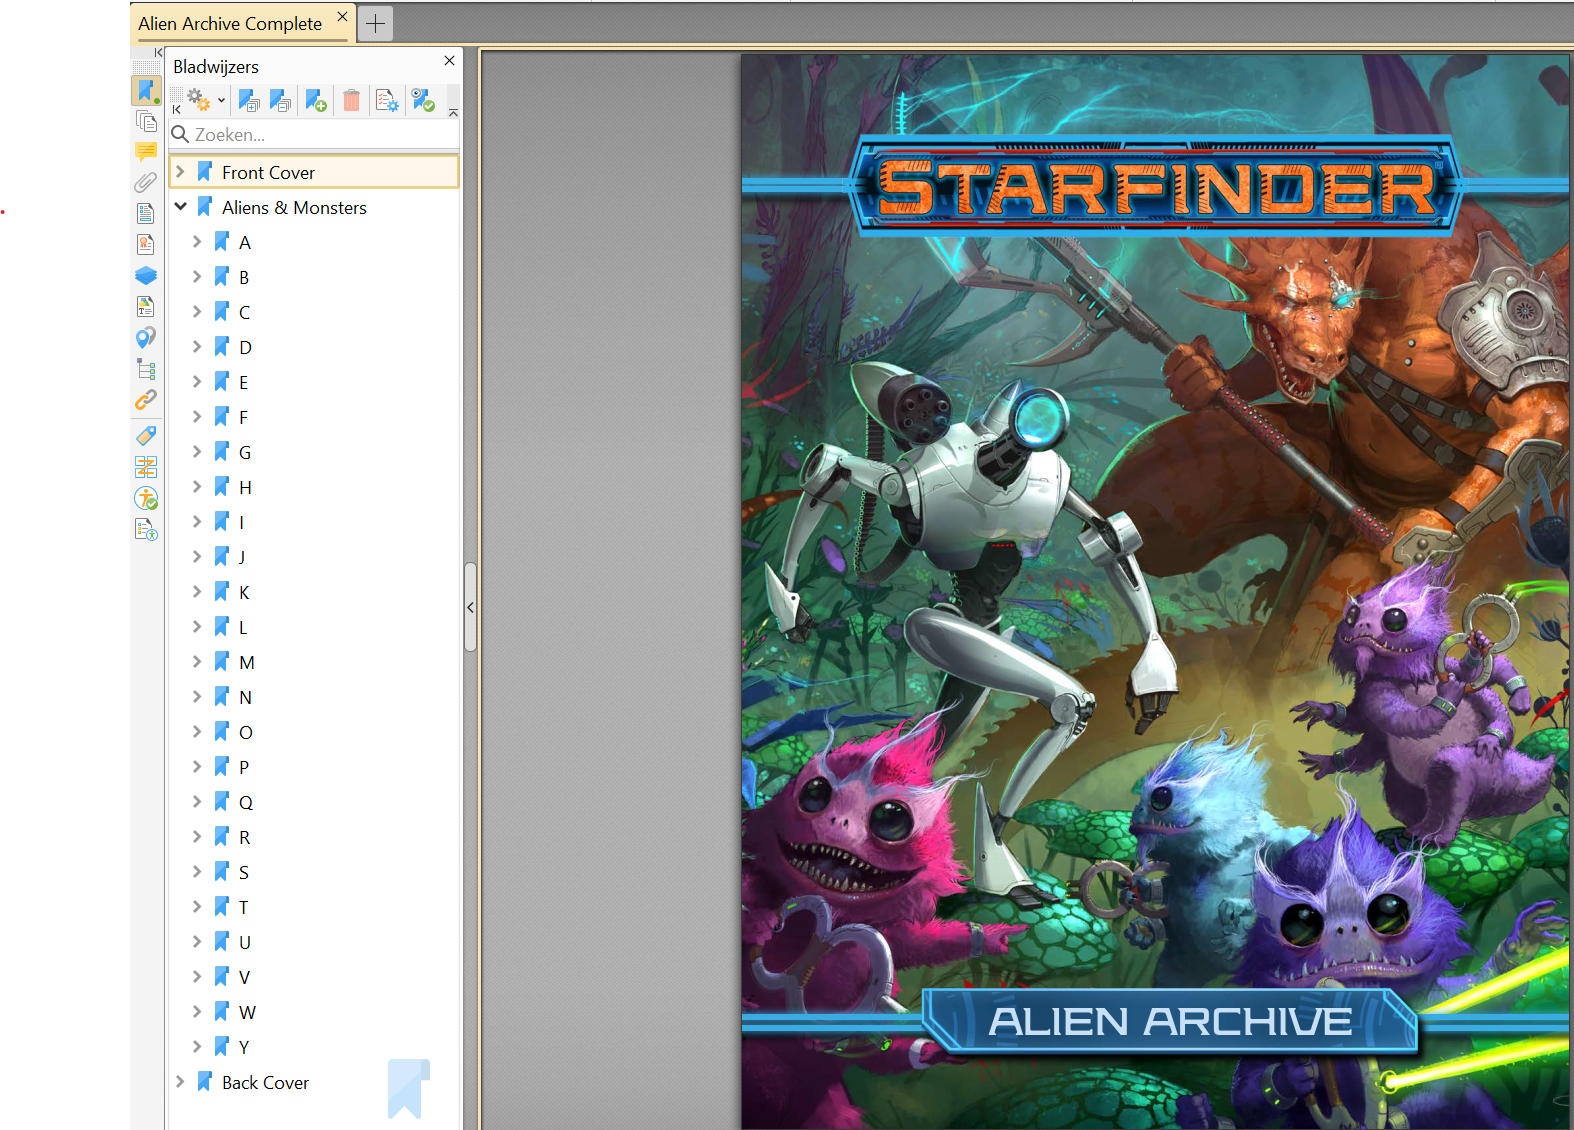1574x1130 pixels.
Task: Open the links pane chain icon
Action: [146, 400]
